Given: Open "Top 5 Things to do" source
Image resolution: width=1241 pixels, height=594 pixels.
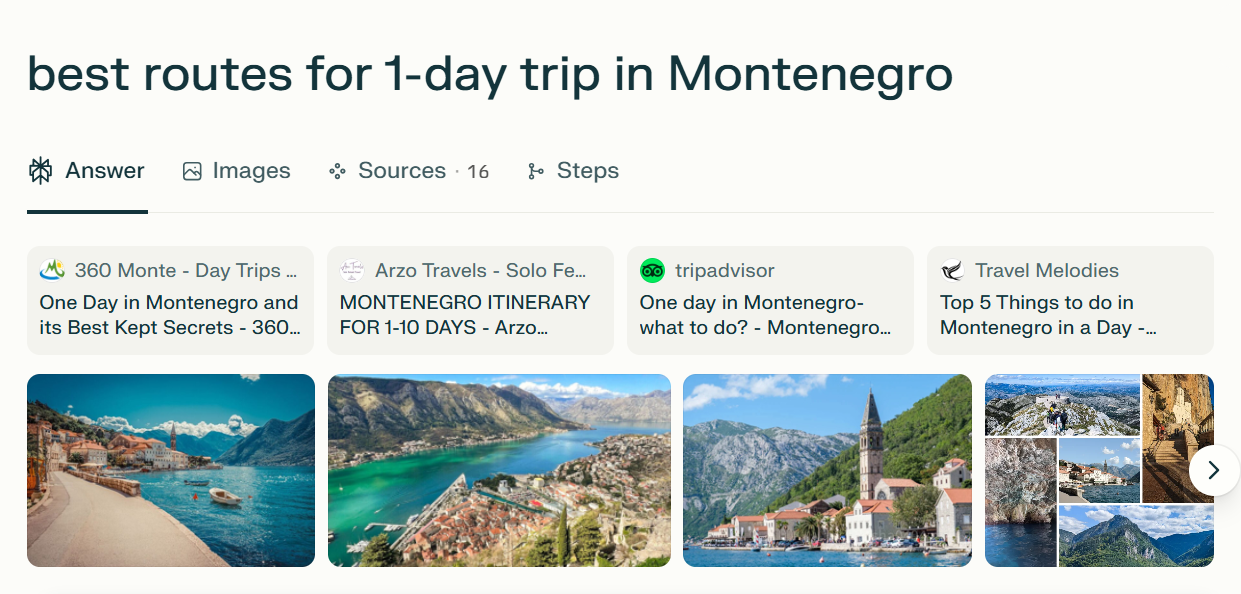Looking at the screenshot, I should click(x=1070, y=314).
